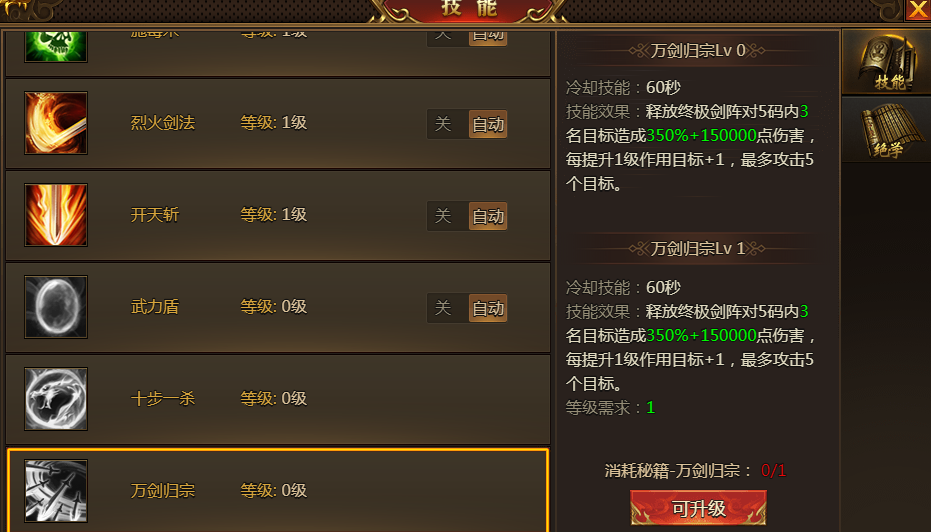Set 烈火剑法 toggle to 自动
931x532 pixels.
pyautogui.click(x=488, y=124)
